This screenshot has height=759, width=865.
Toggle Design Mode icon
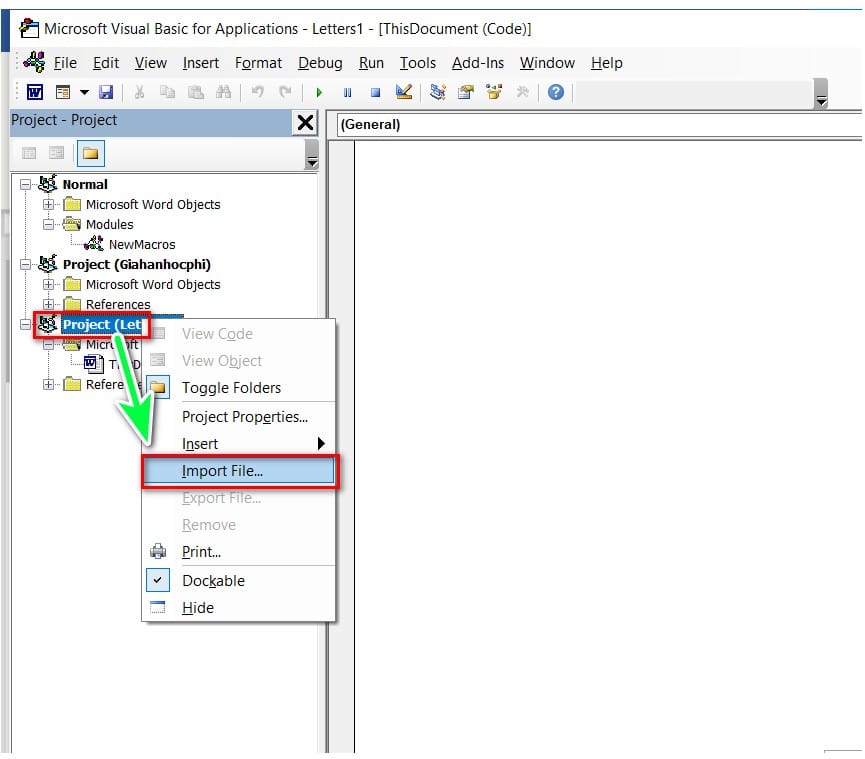(404, 92)
